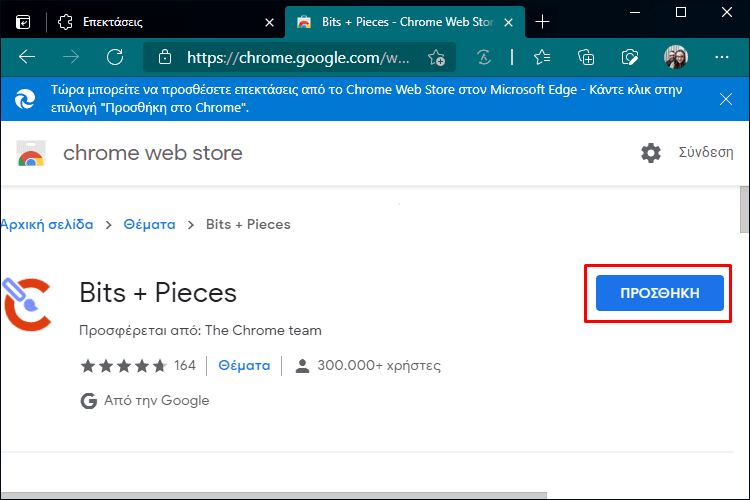The image size is (750, 500).
Task: Open Αρχική σελίδα breadcrumb link
Action: click(47, 224)
